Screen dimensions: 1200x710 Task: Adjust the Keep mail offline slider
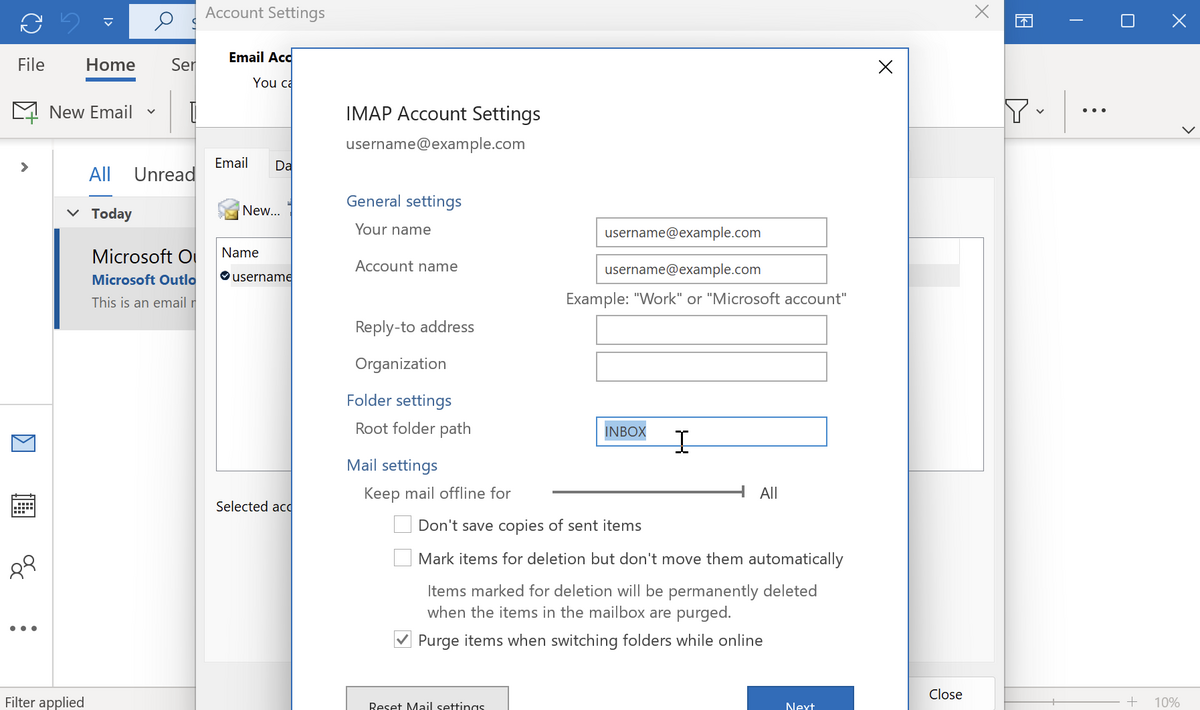point(649,492)
